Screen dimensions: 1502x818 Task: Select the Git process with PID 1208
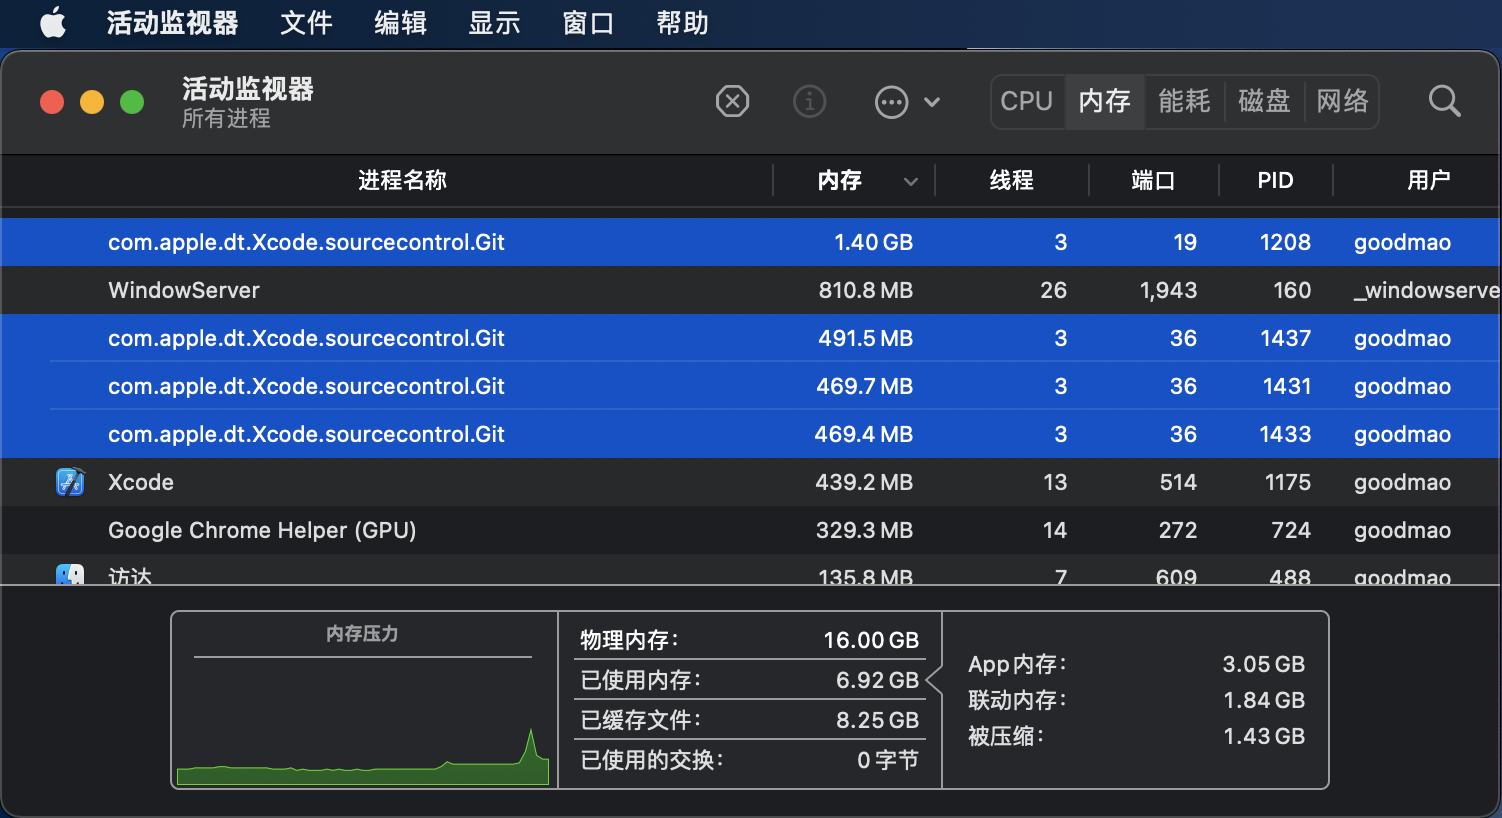pyautogui.click(x=751, y=242)
